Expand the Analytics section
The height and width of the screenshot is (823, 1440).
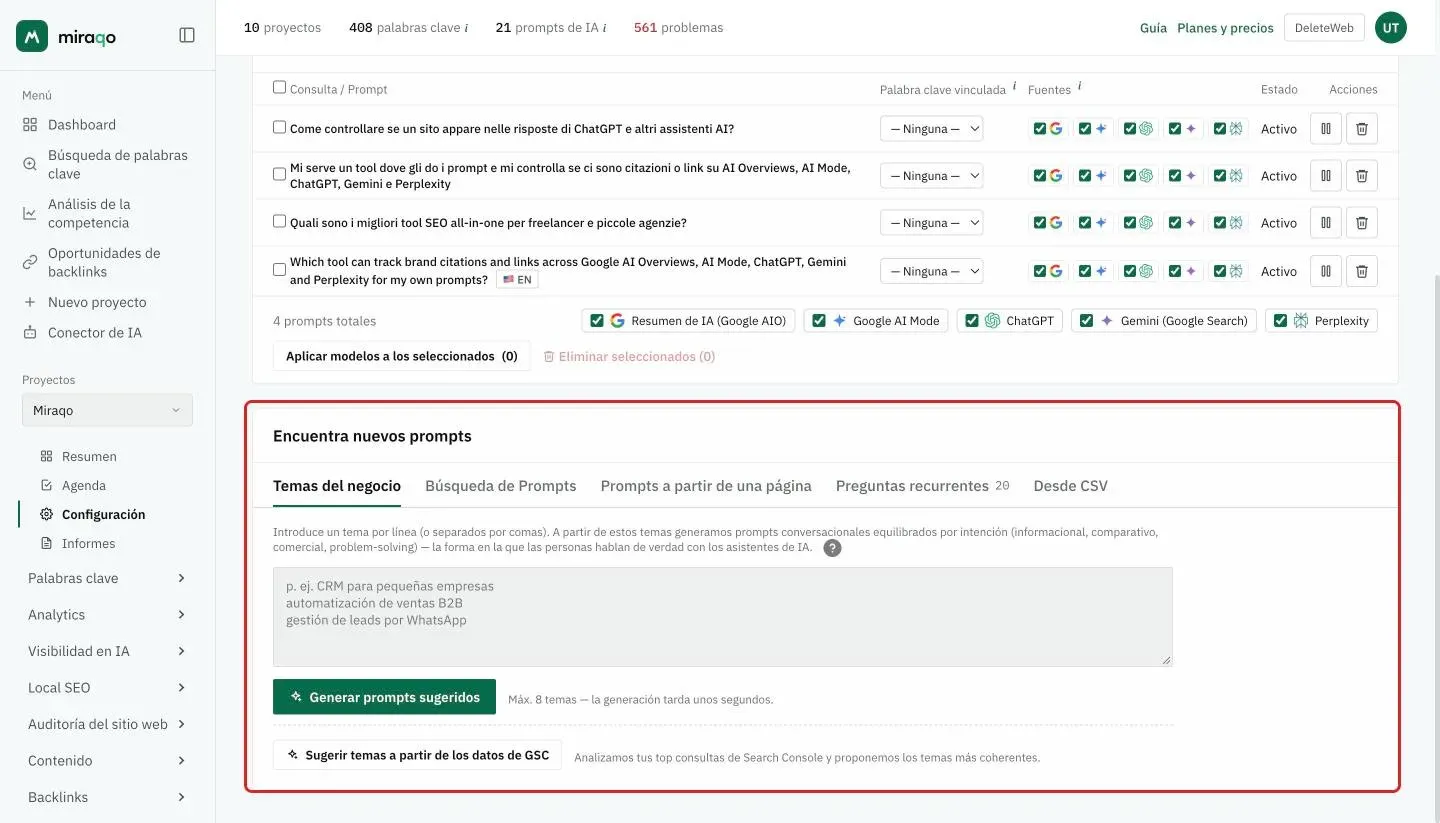pyautogui.click(x=107, y=615)
